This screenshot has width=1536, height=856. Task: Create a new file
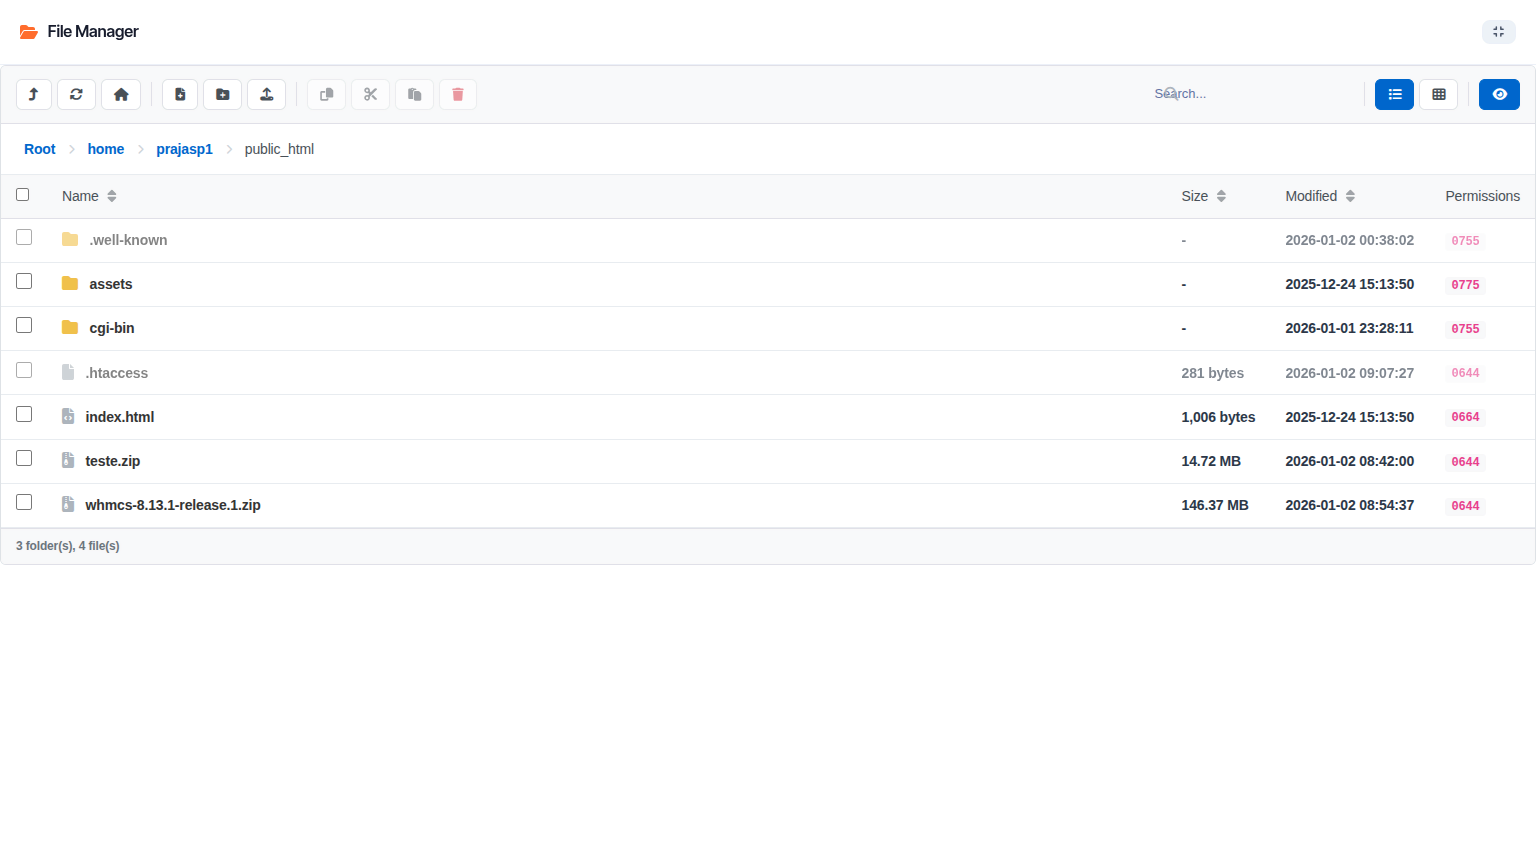point(180,94)
